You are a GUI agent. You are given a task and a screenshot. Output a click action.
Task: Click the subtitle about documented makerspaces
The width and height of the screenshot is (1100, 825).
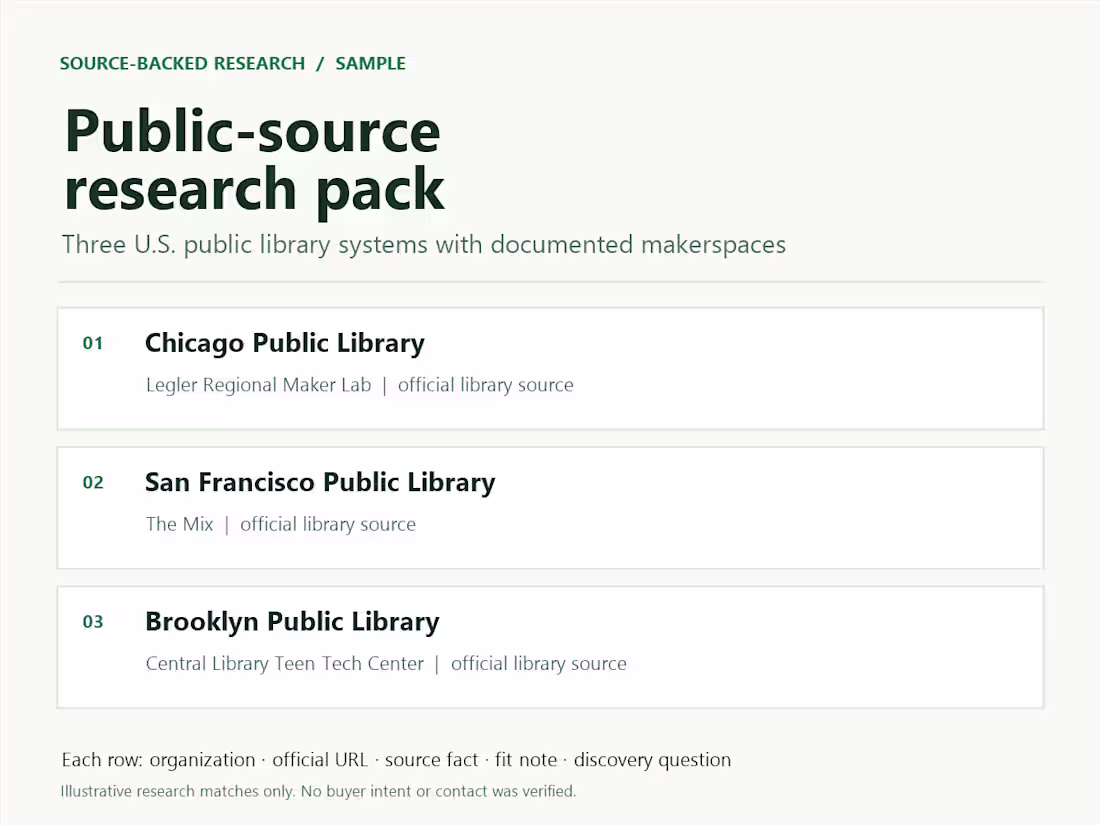[424, 245]
